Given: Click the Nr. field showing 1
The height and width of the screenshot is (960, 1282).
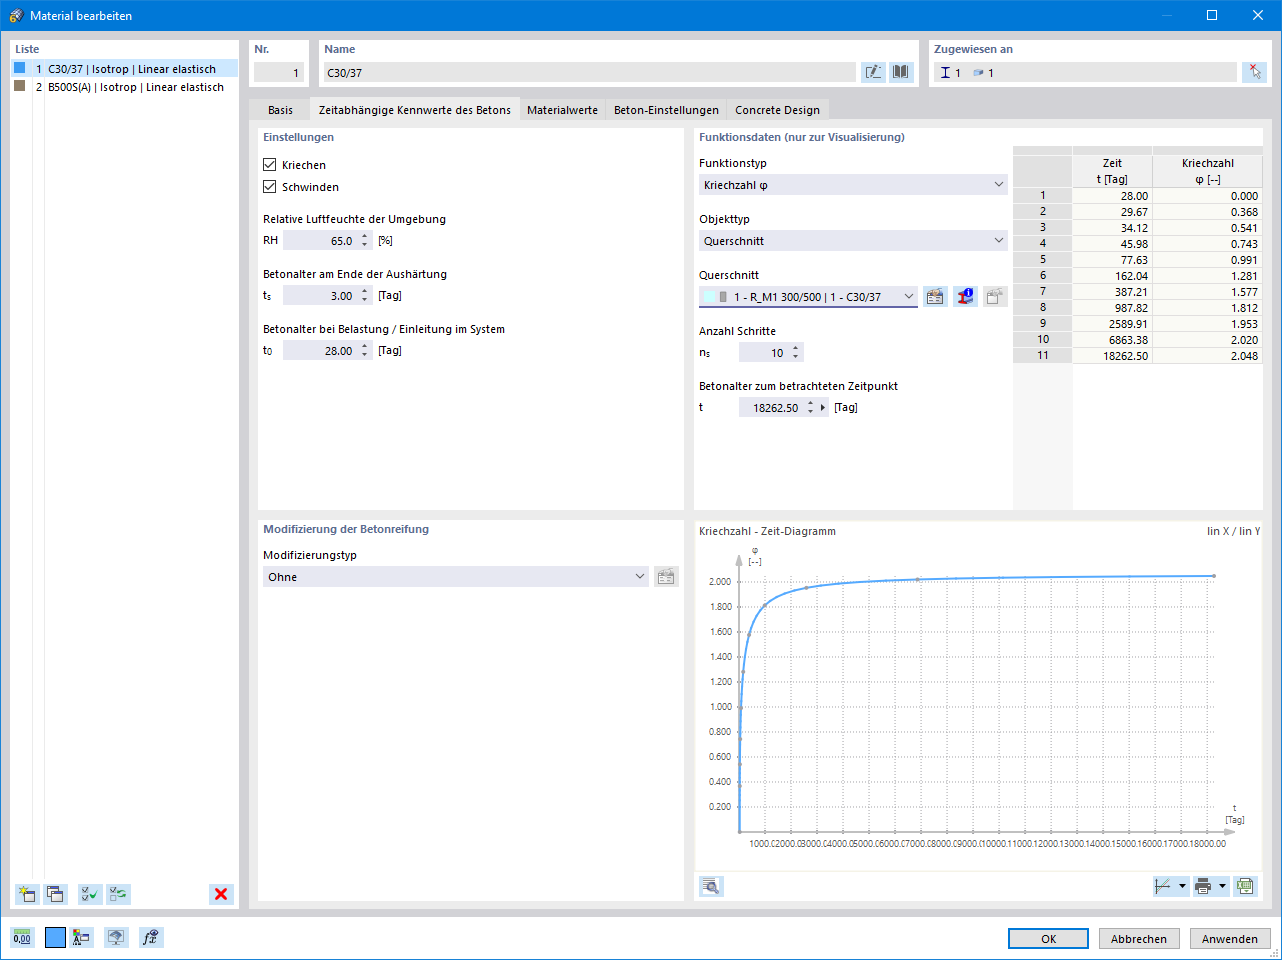Looking at the screenshot, I should (279, 73).
